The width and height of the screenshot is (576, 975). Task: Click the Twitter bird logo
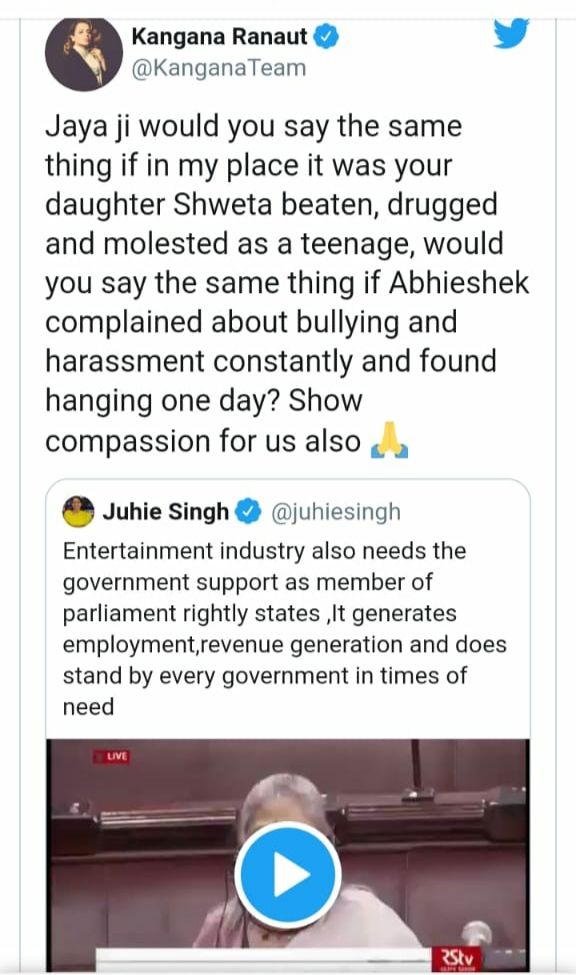(x=511, y=33)
